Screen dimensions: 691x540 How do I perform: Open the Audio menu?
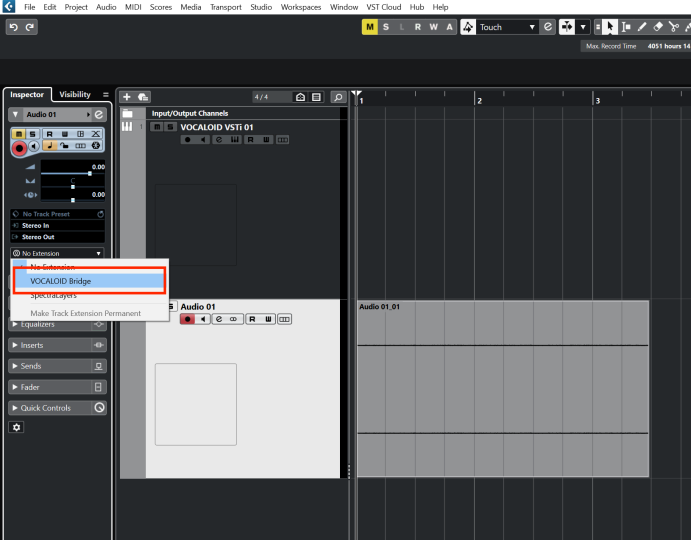(x=106, y=7)
